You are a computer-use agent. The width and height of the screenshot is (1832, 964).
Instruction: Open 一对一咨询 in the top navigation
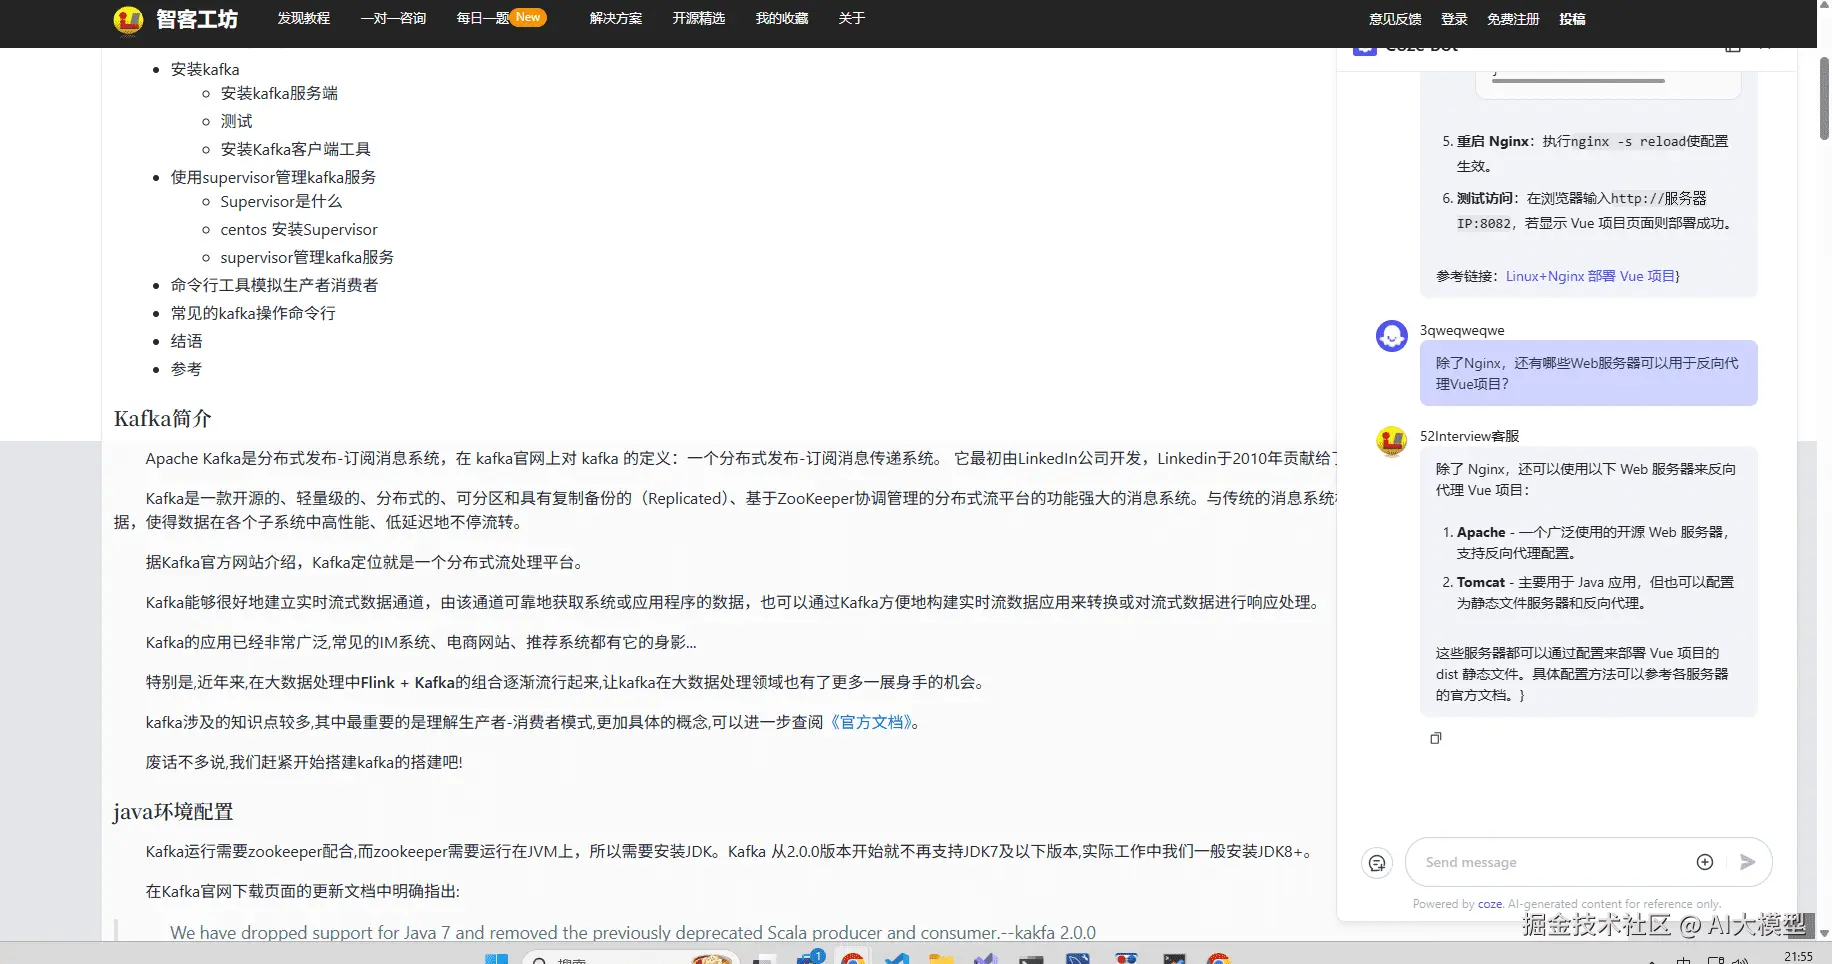tap(393, 19)
